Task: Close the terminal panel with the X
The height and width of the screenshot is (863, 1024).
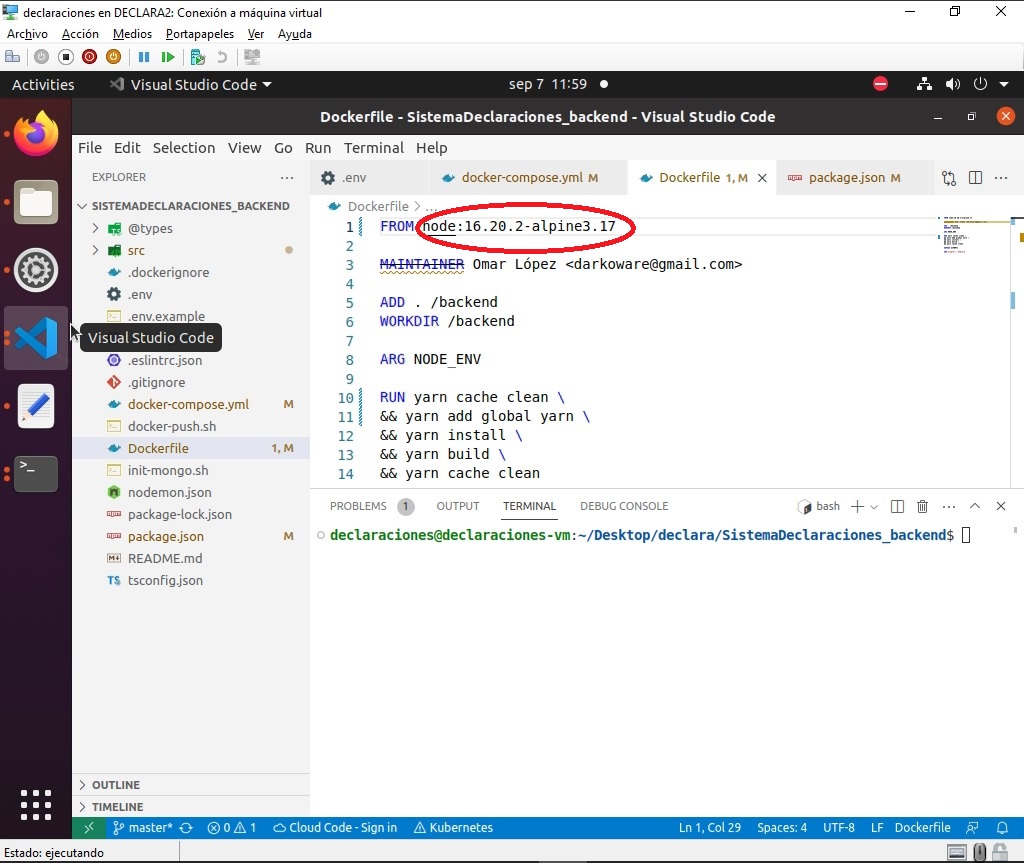Action: pyautogui.click(x=1001, y=507)
